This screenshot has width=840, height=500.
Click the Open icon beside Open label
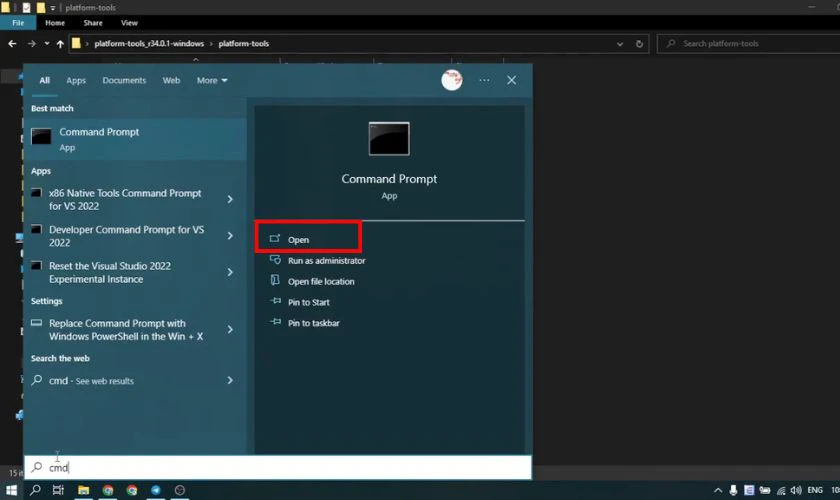click(275, 238)
